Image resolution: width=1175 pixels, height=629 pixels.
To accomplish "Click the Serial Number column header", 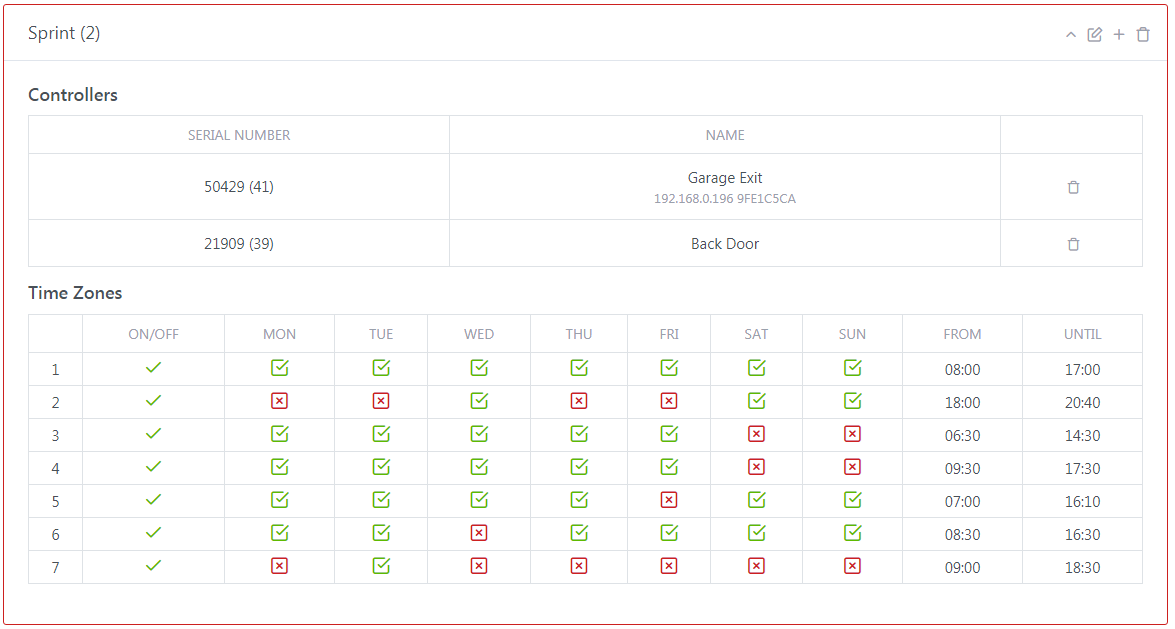I will pyautogui.click(x=239, y=135).
